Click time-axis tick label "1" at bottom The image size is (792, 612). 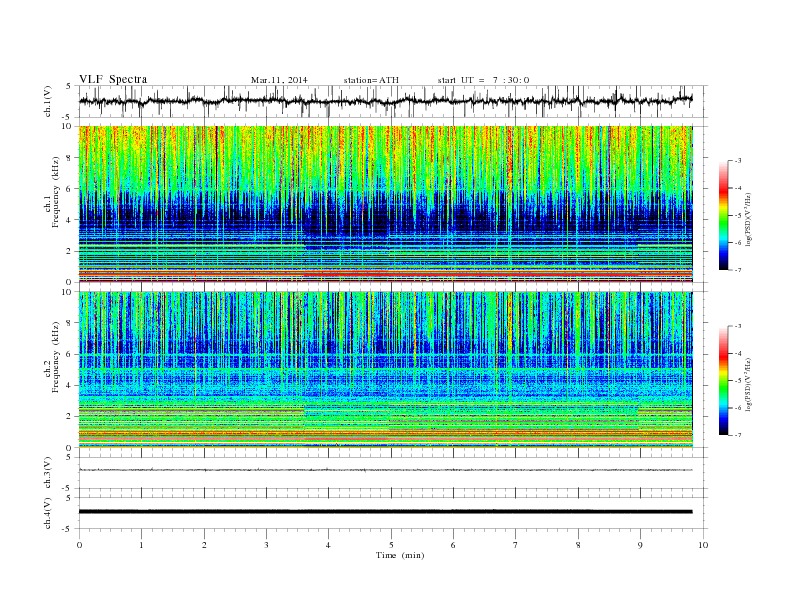tap(141, 545)
